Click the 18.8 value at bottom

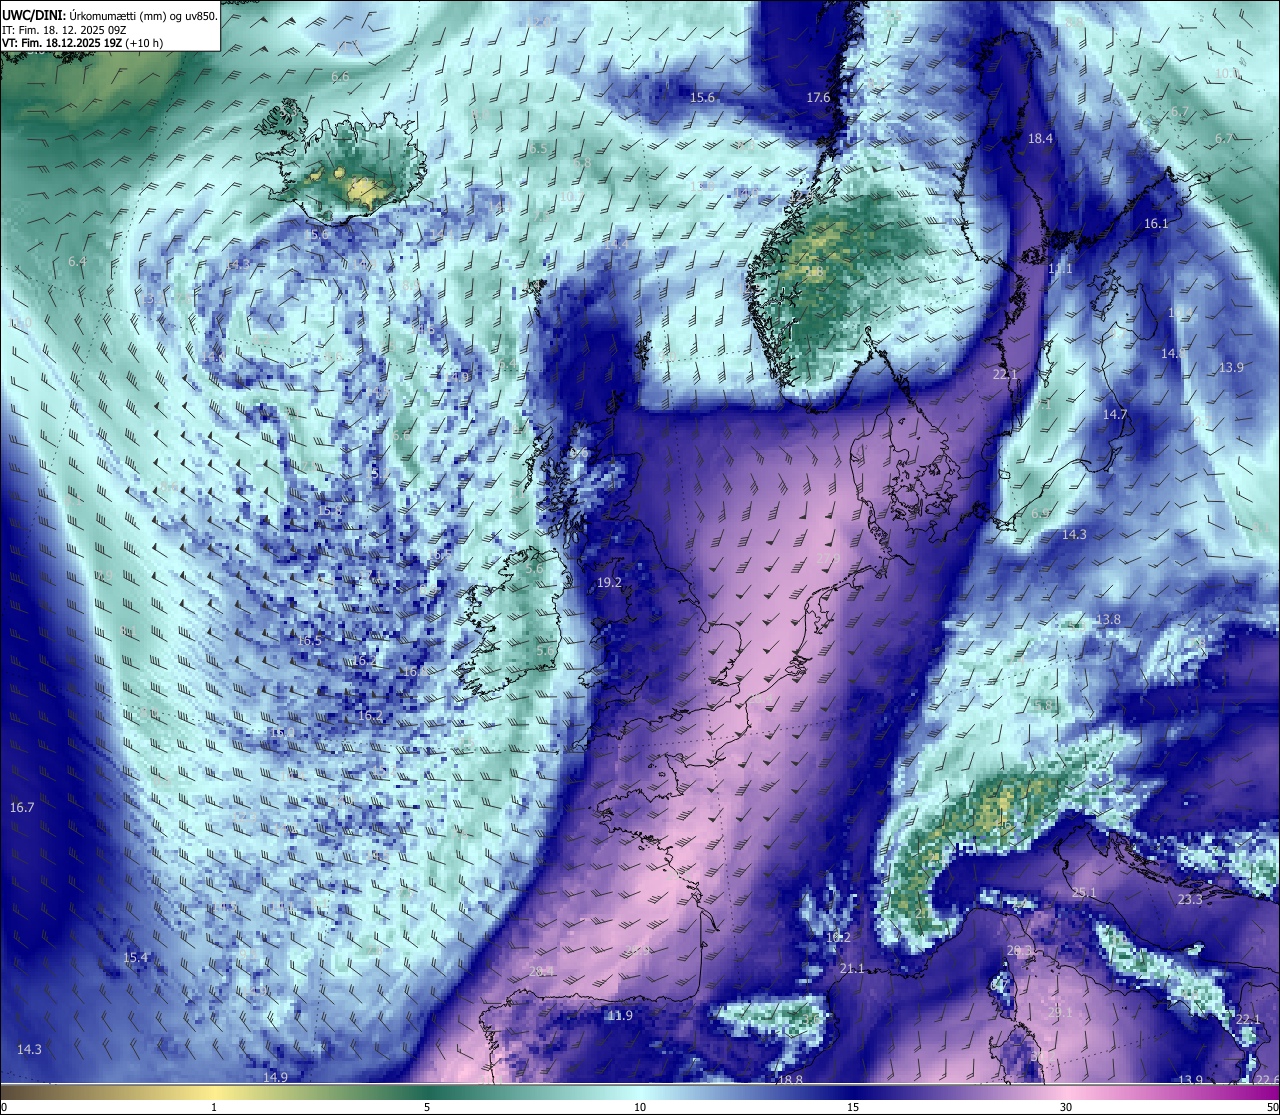791,1079
